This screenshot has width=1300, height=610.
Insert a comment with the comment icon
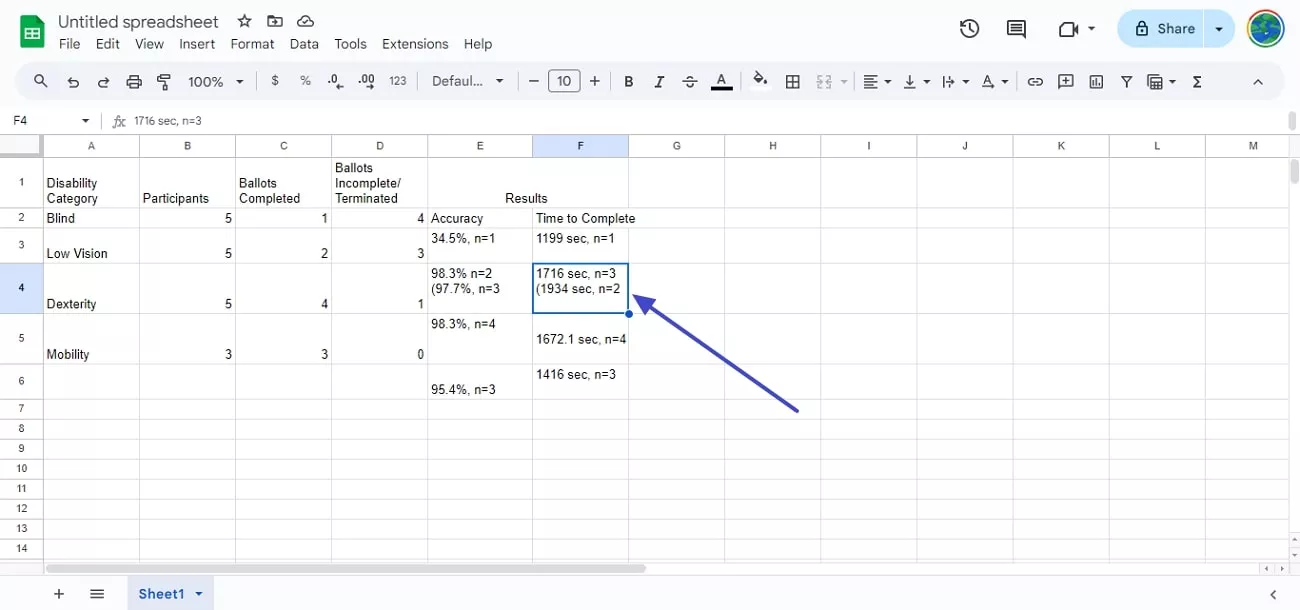tap(1065, 81)
